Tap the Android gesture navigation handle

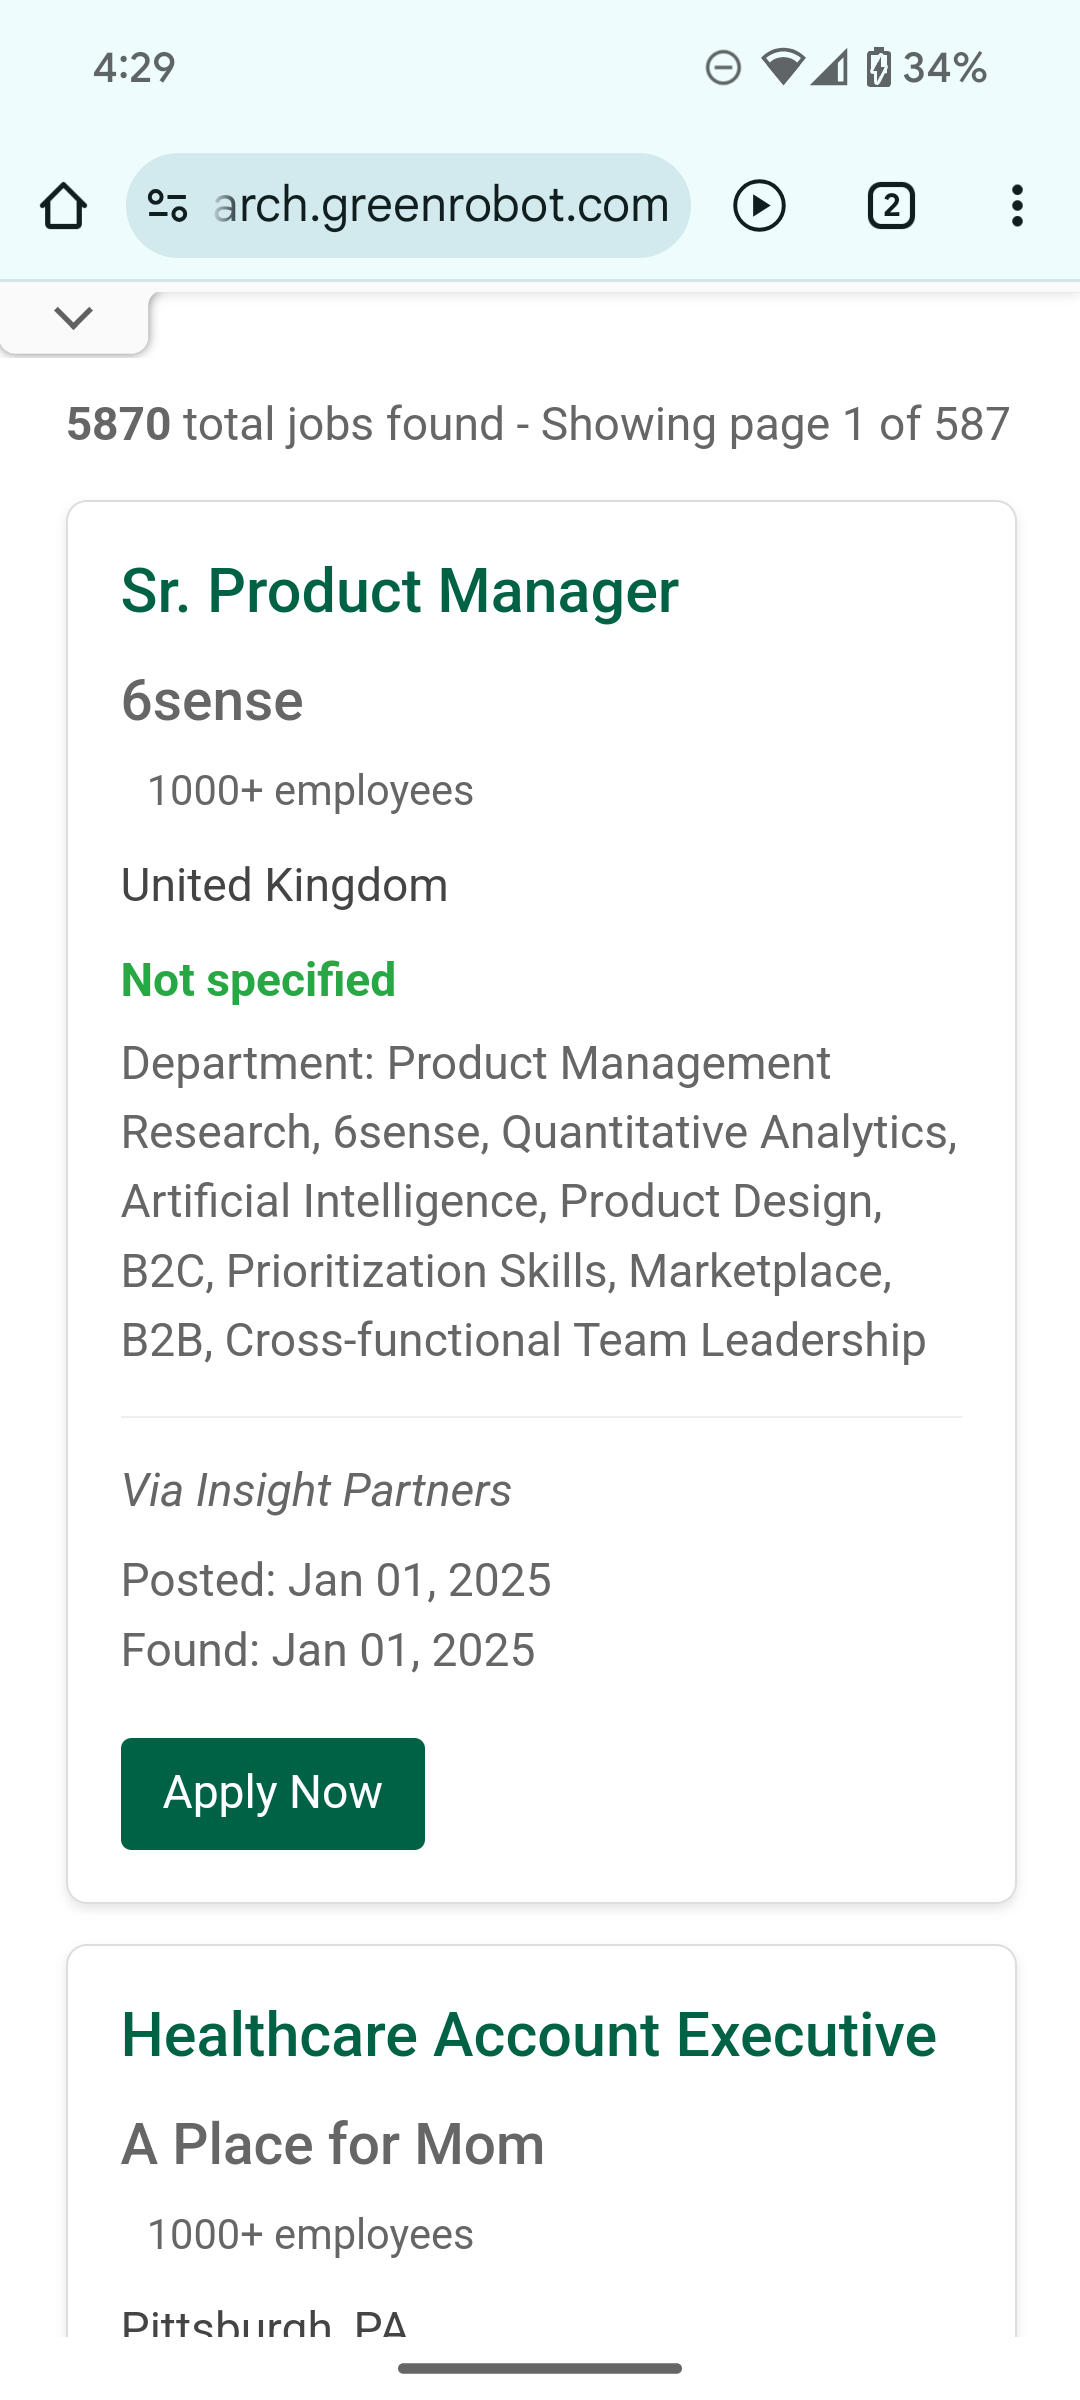tap(540, 2368)
